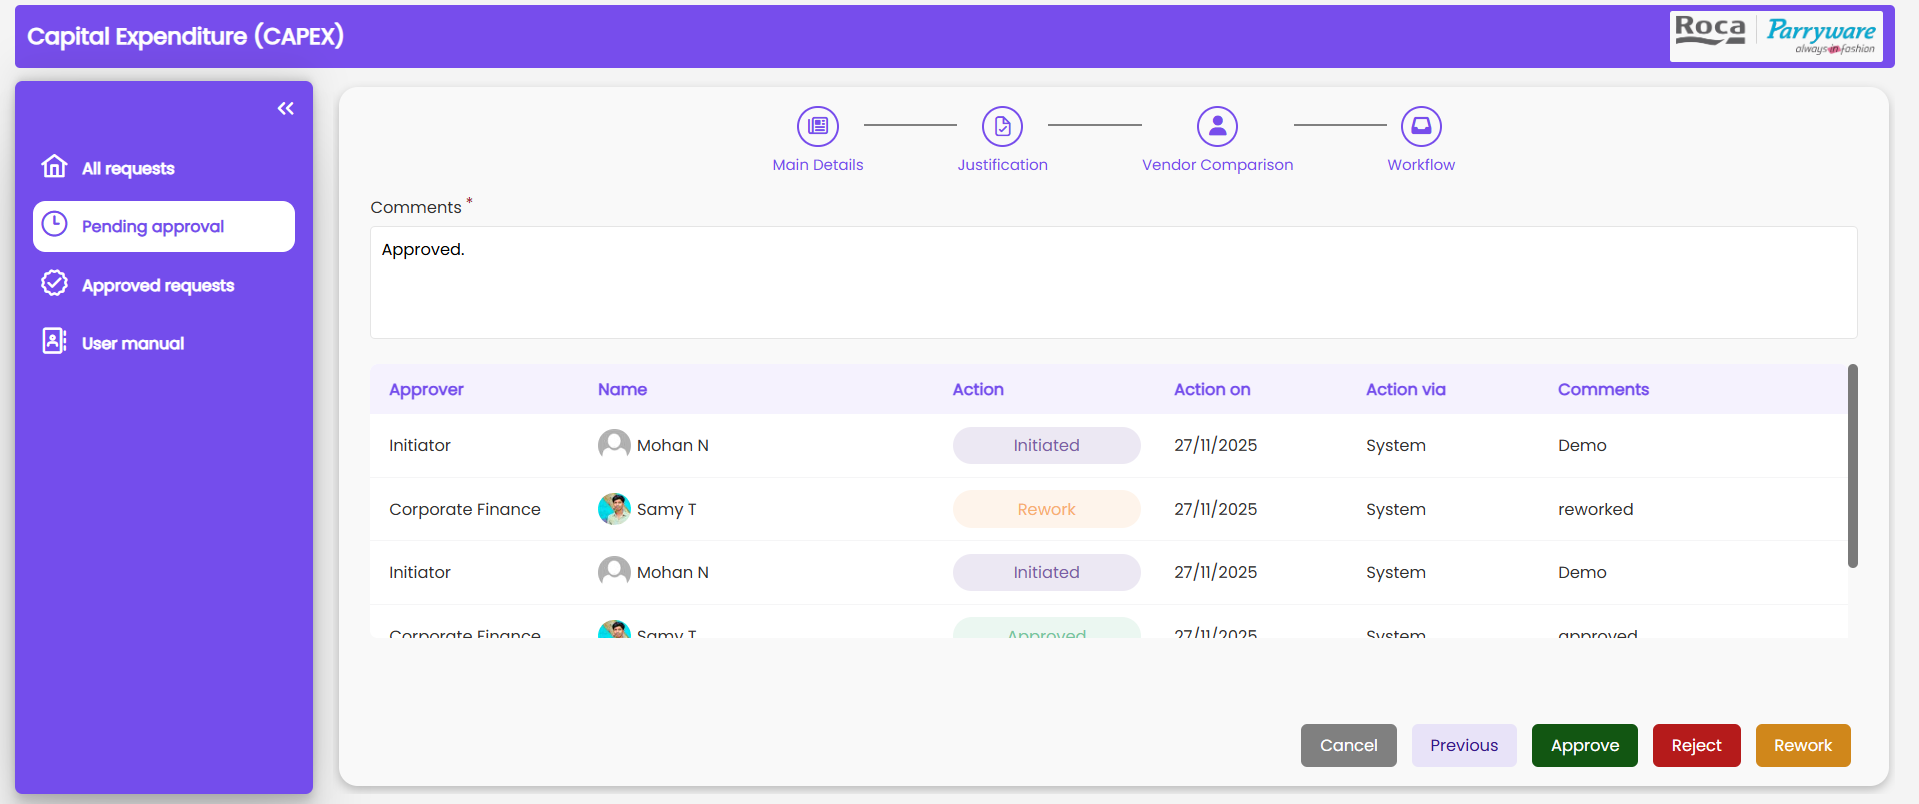The height and width of the screenshot is (804, 1919).
Task: Go back with the Previous button
Action: (x=1463, y=746)
